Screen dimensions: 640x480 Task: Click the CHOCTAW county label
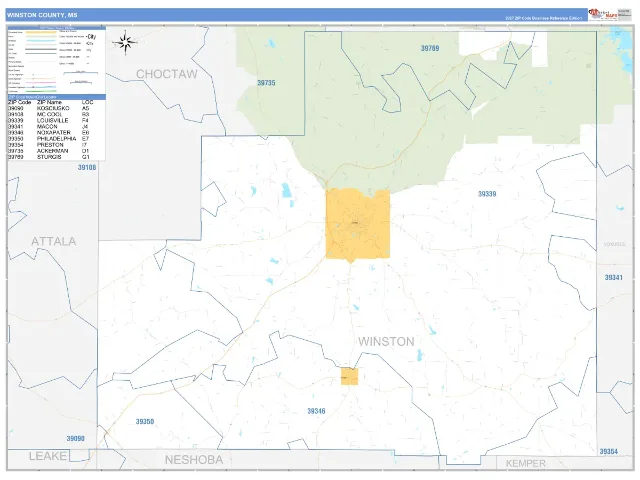coord(167,74)
